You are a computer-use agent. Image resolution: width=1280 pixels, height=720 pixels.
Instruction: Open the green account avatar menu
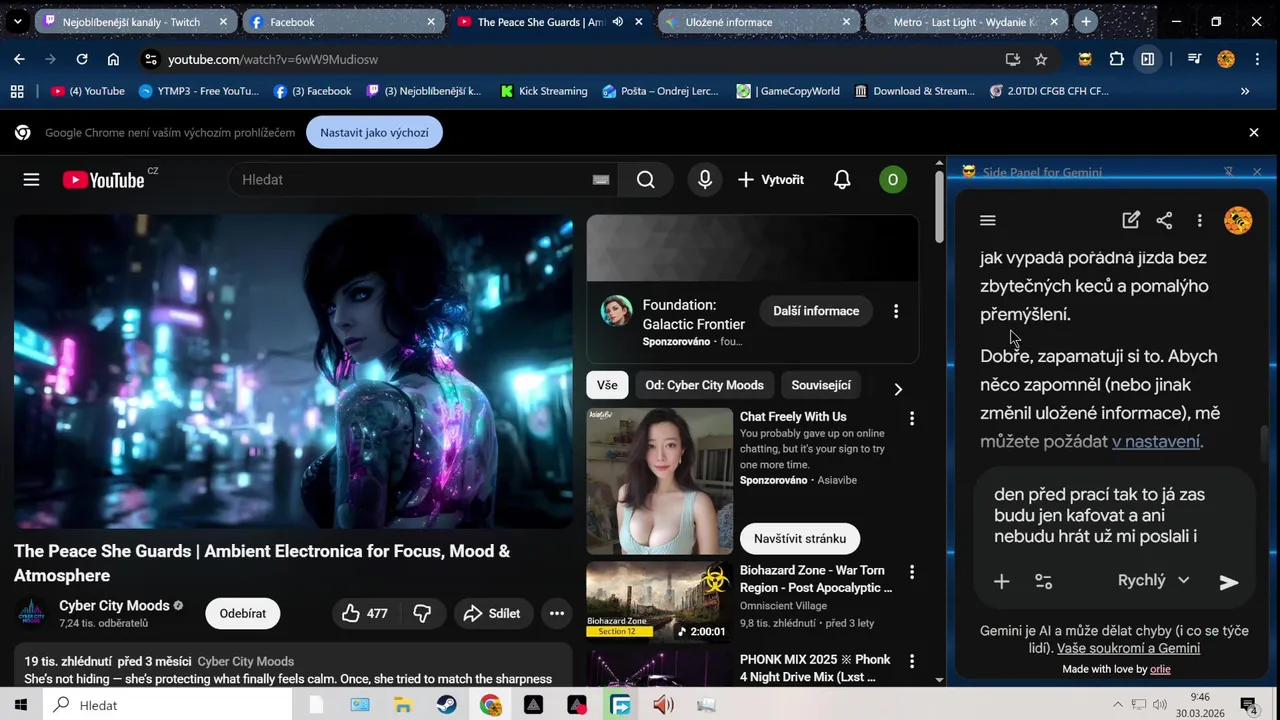click(x=892, y=180)
